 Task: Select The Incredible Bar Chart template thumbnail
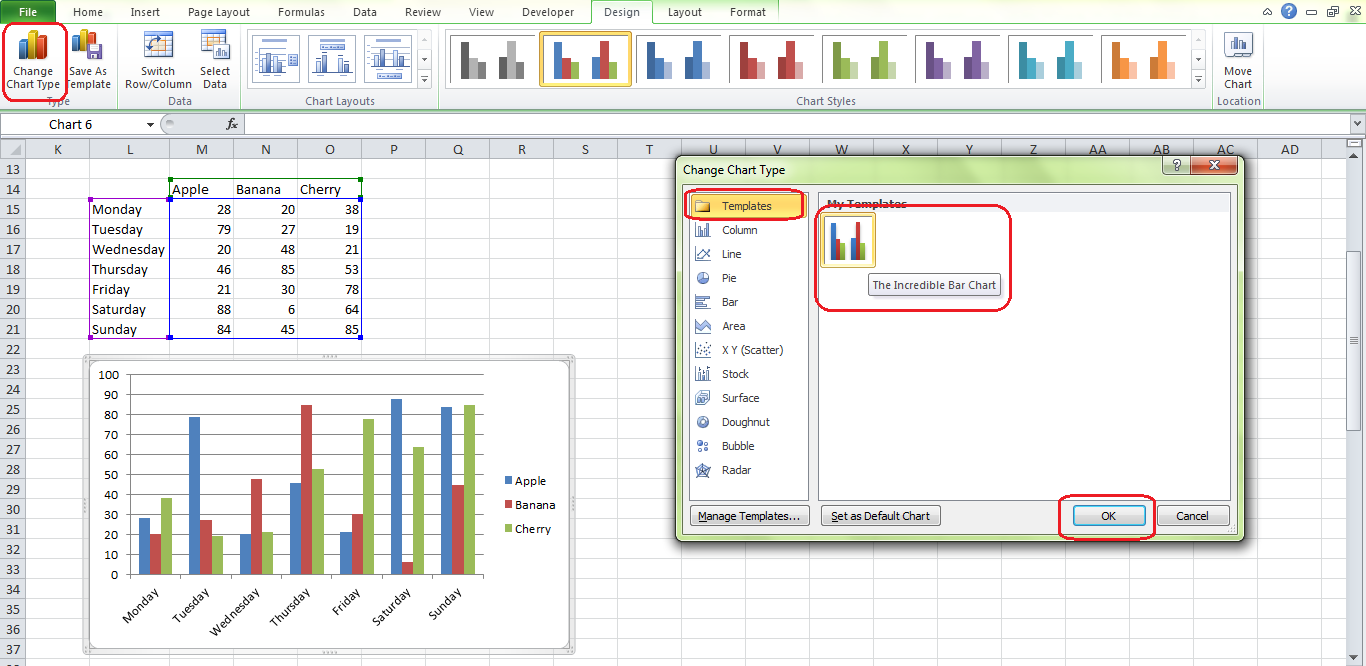847,240
